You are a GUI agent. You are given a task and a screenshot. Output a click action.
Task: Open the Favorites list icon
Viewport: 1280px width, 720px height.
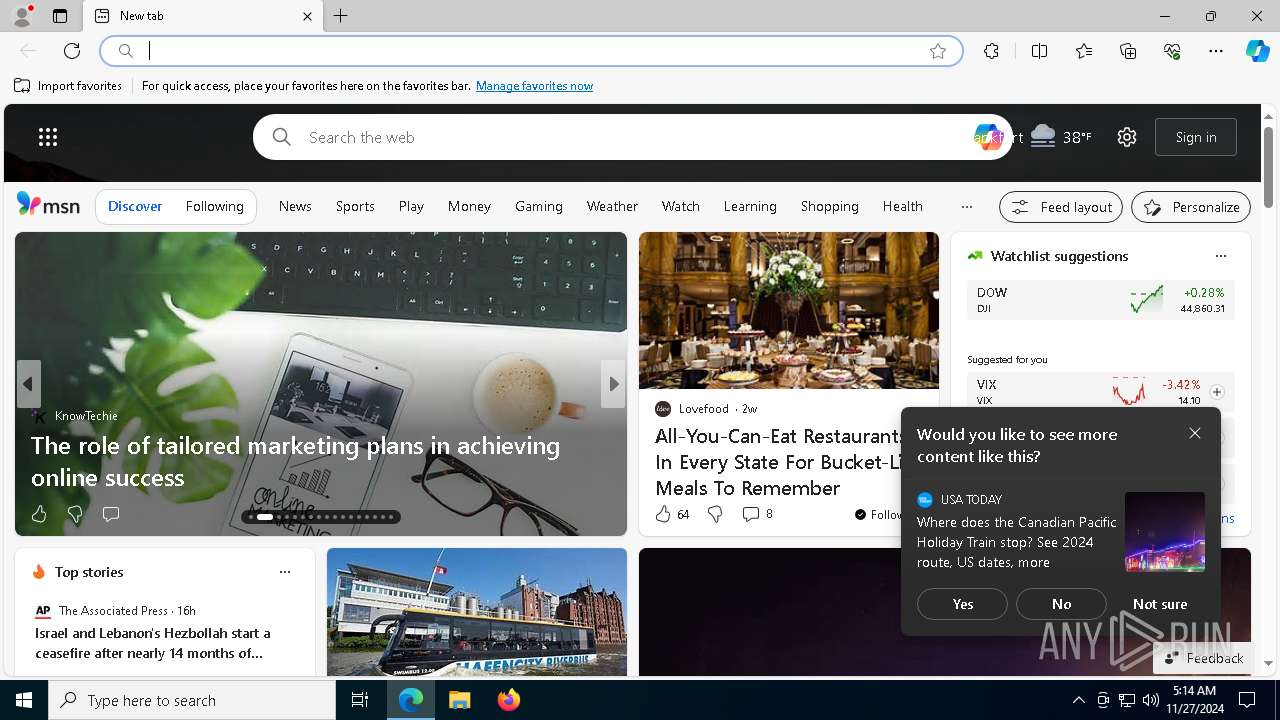coord(1084,51)
